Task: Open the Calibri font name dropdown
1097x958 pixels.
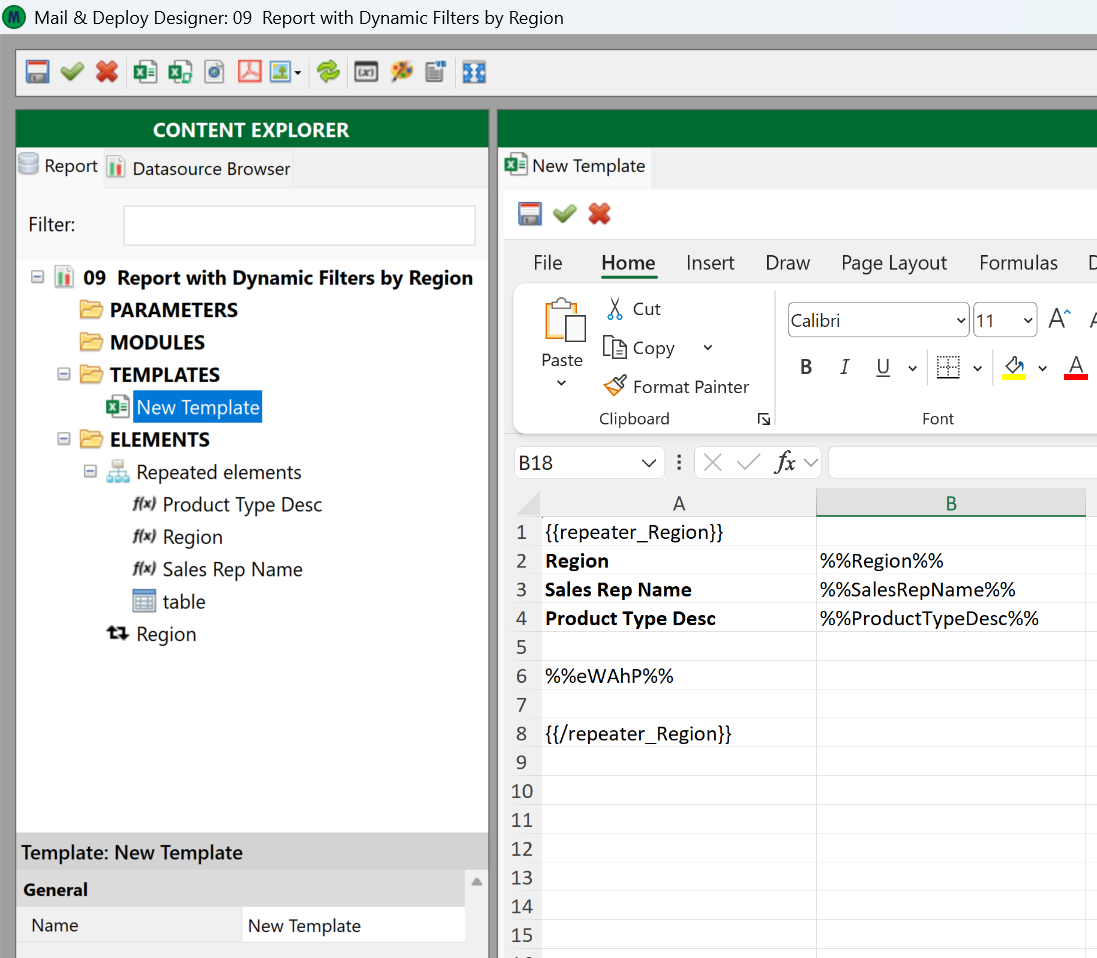Action: point(958,321)
